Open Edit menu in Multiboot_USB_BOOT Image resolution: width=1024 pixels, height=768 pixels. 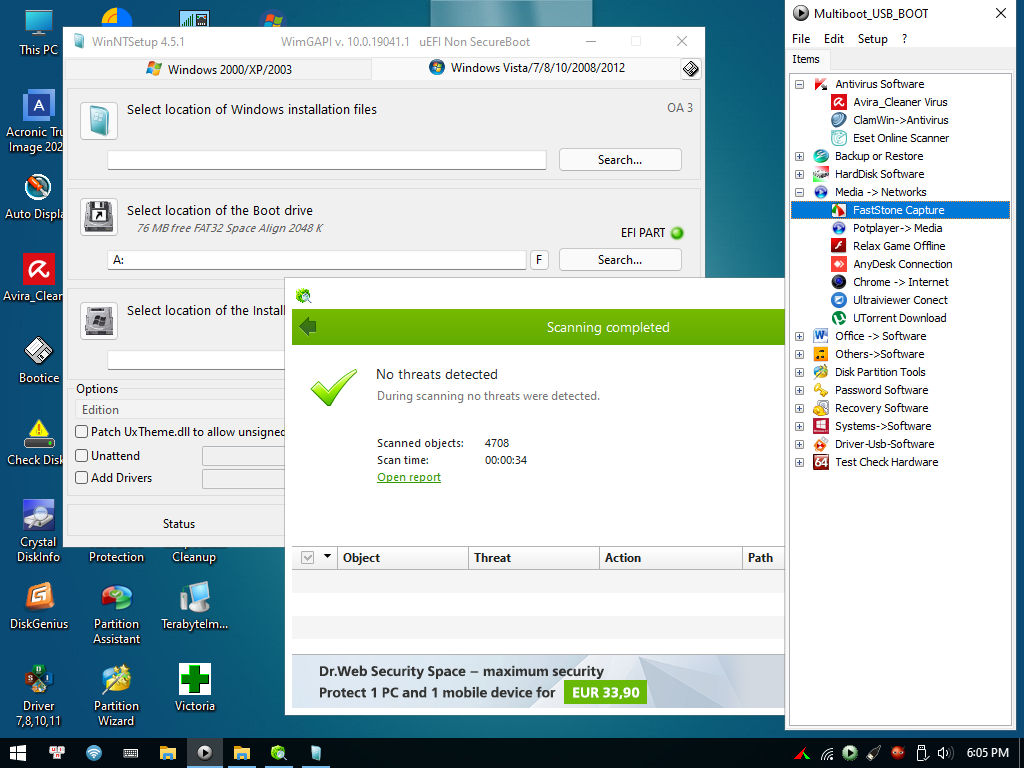pos(833,39)
